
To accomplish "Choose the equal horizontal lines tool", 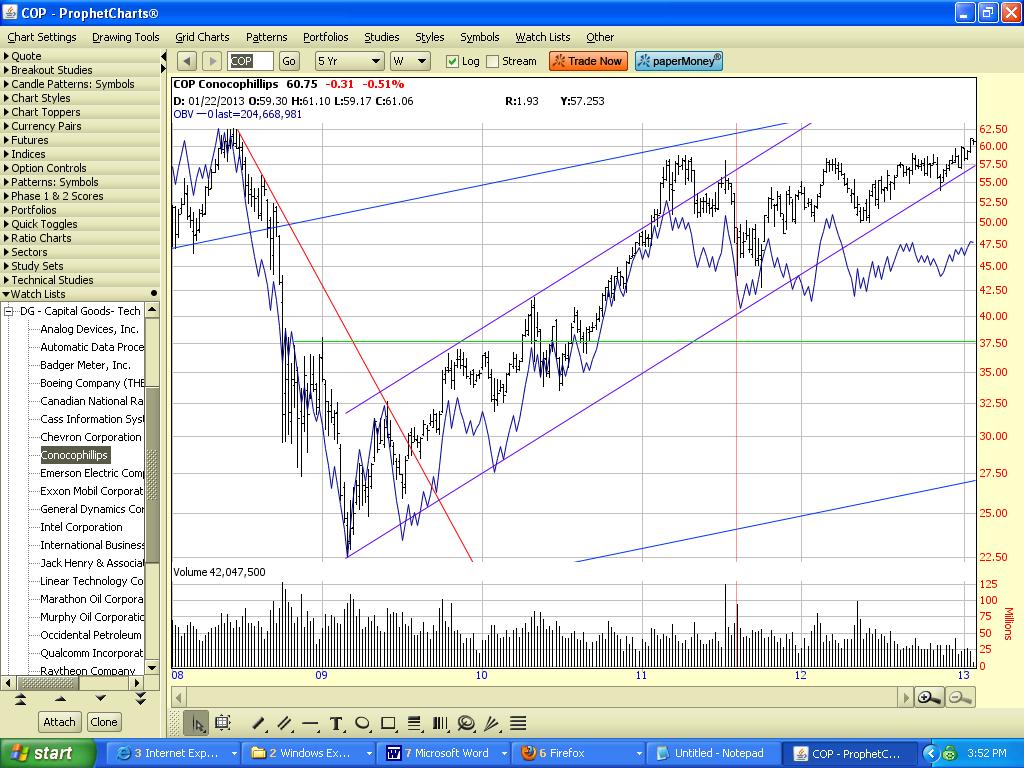I will click(518, 723).
